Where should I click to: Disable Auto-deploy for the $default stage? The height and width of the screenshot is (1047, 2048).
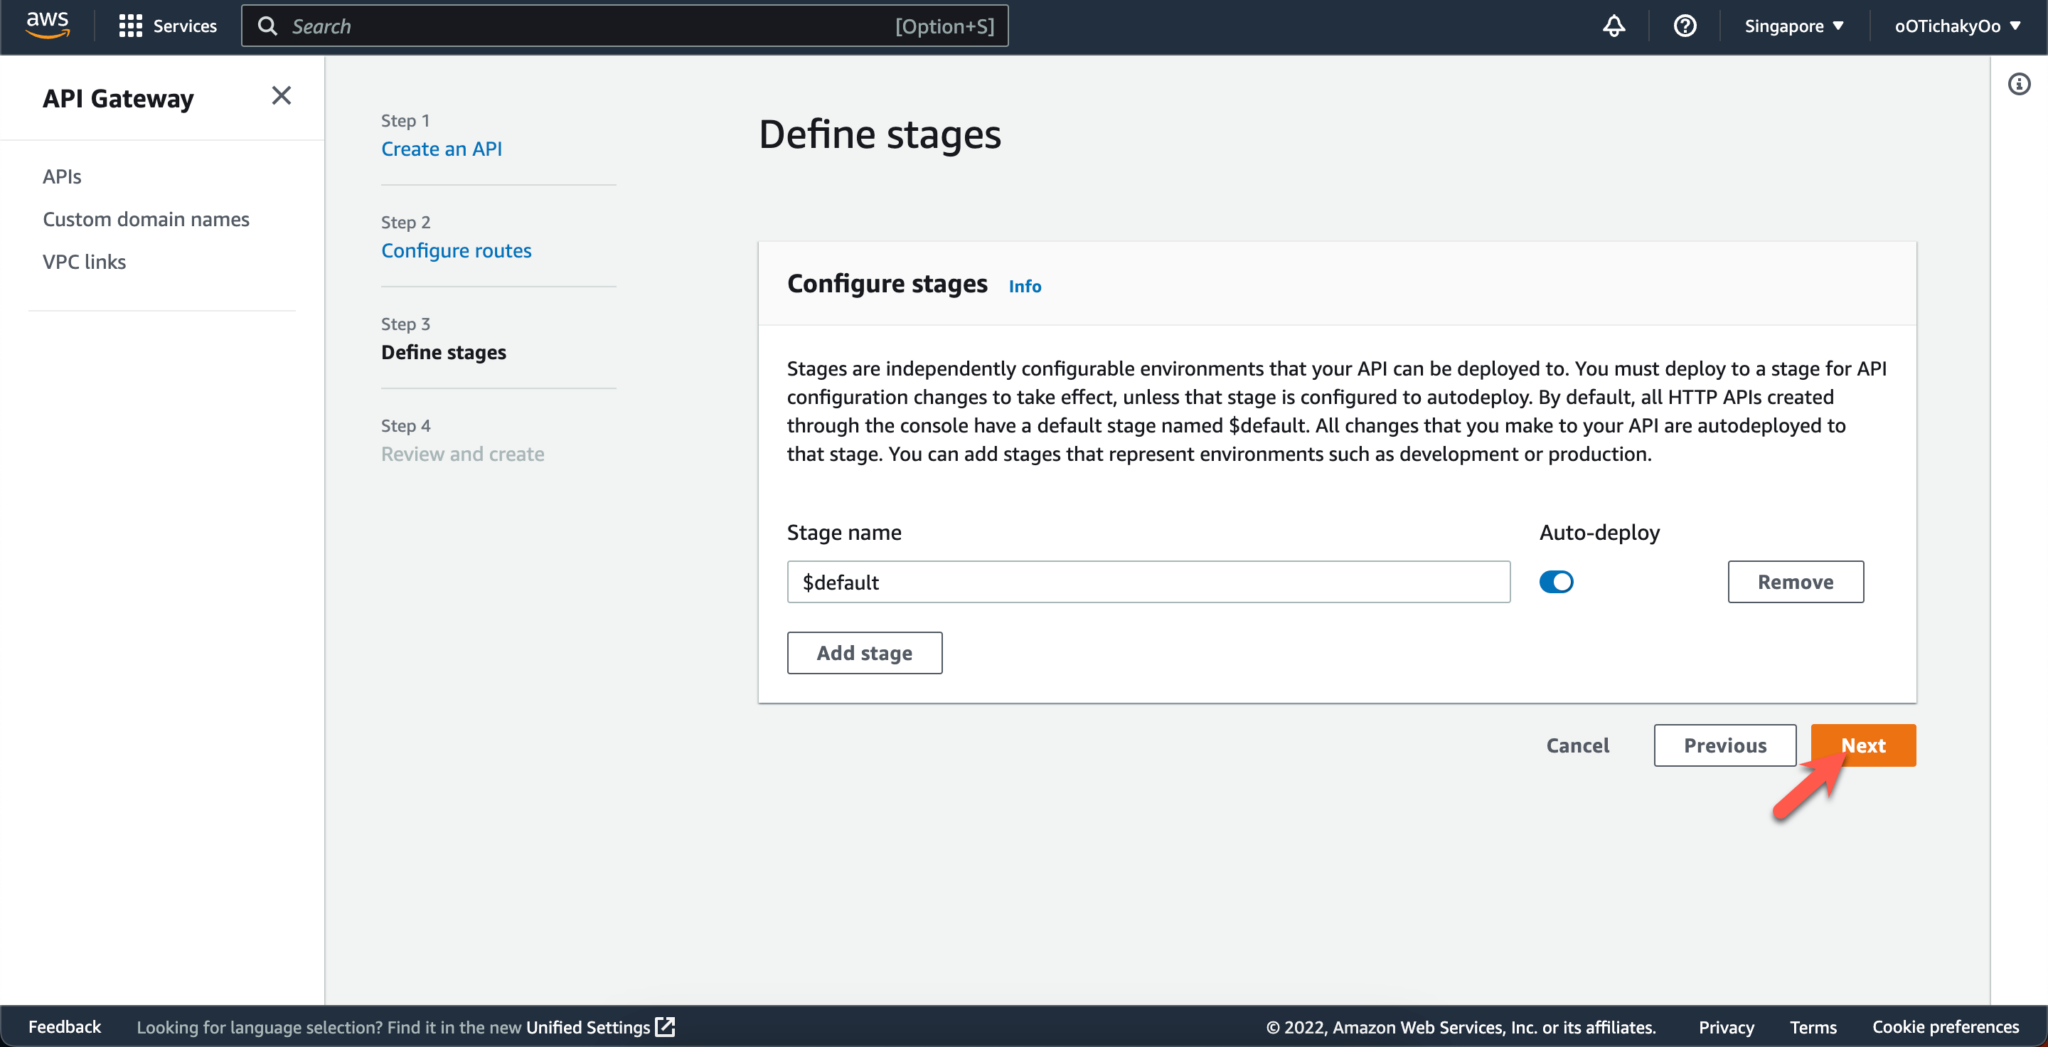point(1556,581)
